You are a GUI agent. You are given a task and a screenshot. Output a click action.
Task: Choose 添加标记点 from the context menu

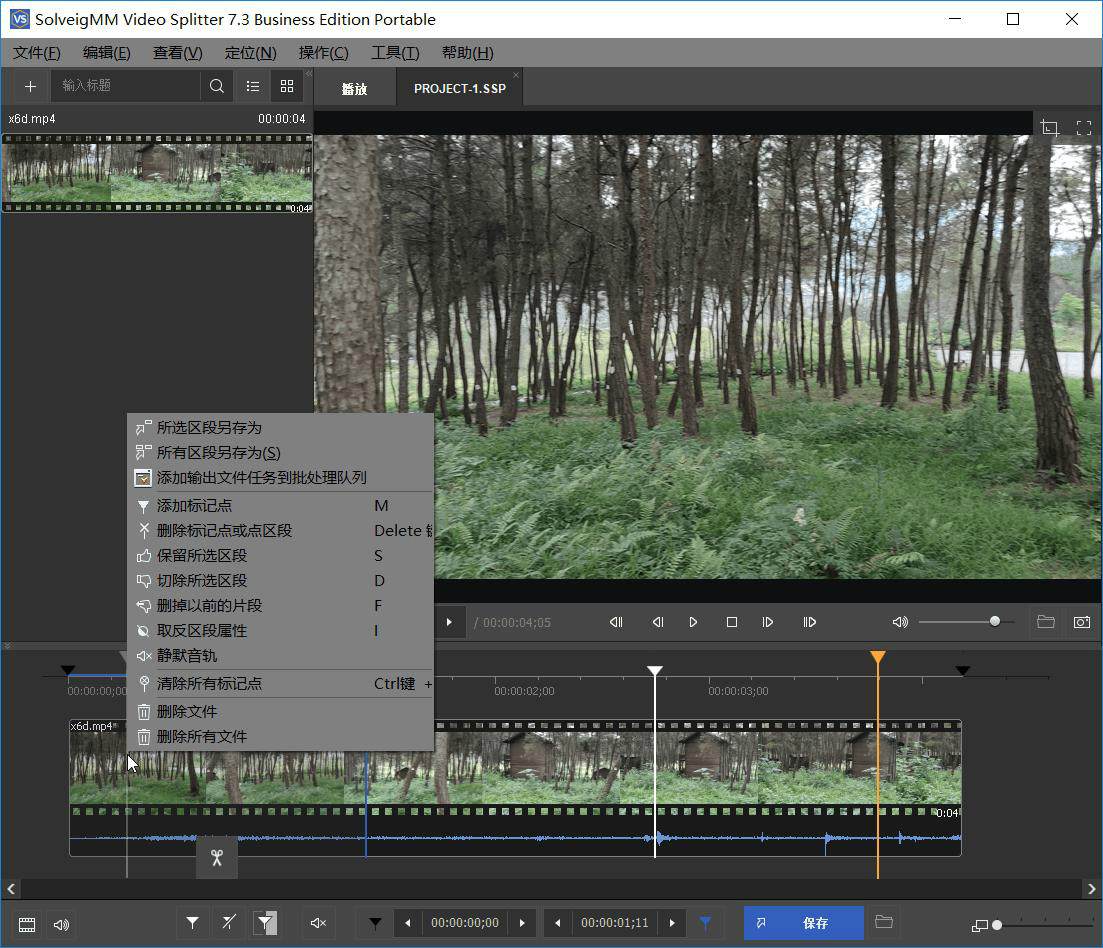click(x=200, y=505)
